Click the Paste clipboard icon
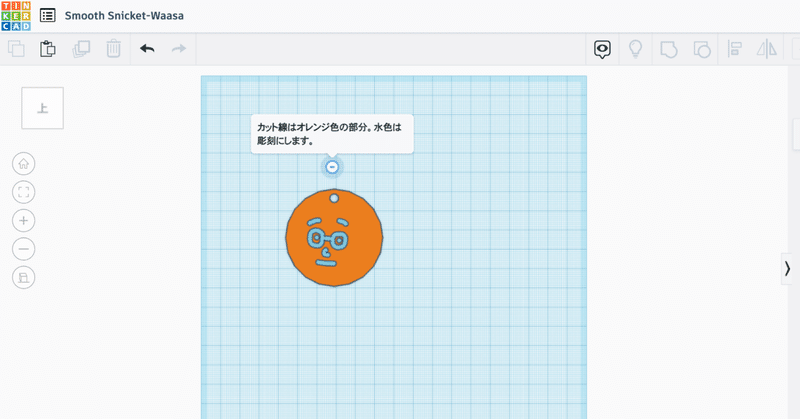This screenshot has height=419, width=800. click(x=48, y=48)
